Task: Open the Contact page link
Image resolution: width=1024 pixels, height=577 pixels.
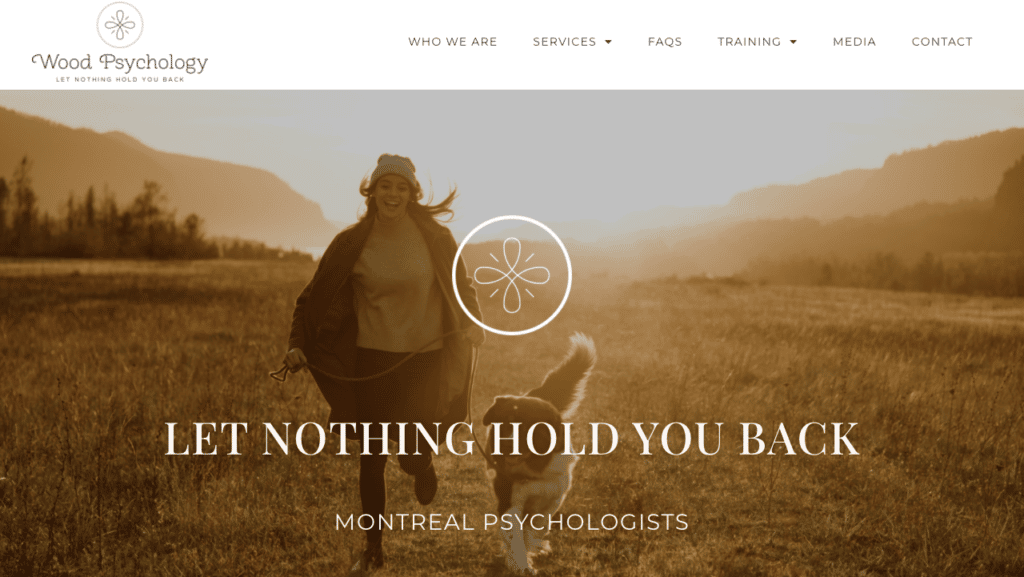Action: pyautogui.click(x=942, y=42)
